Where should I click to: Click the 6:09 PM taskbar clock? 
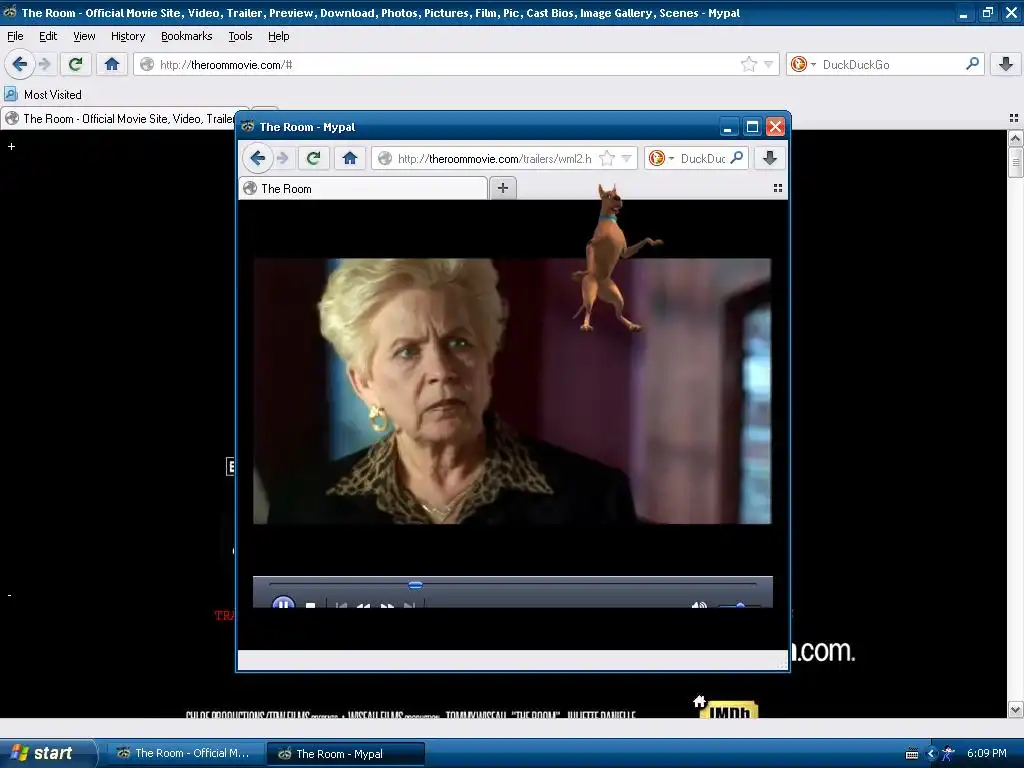tap(987, 754)
